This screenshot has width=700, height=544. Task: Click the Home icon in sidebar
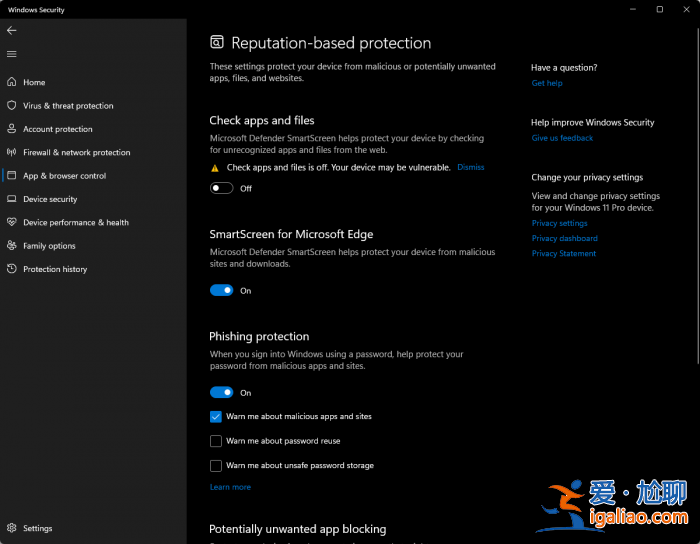tap(12, 82)
